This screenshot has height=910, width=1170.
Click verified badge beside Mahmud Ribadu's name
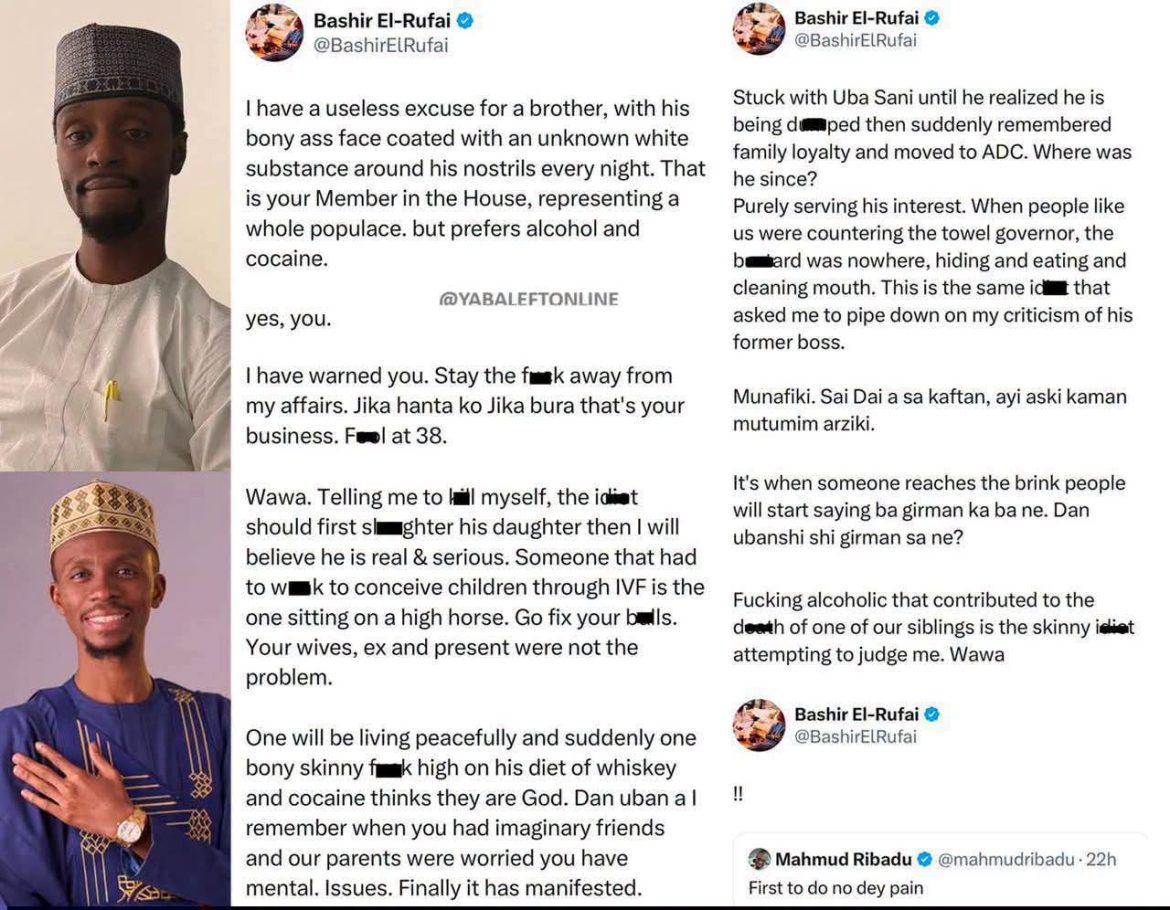[x=924, y=859]
